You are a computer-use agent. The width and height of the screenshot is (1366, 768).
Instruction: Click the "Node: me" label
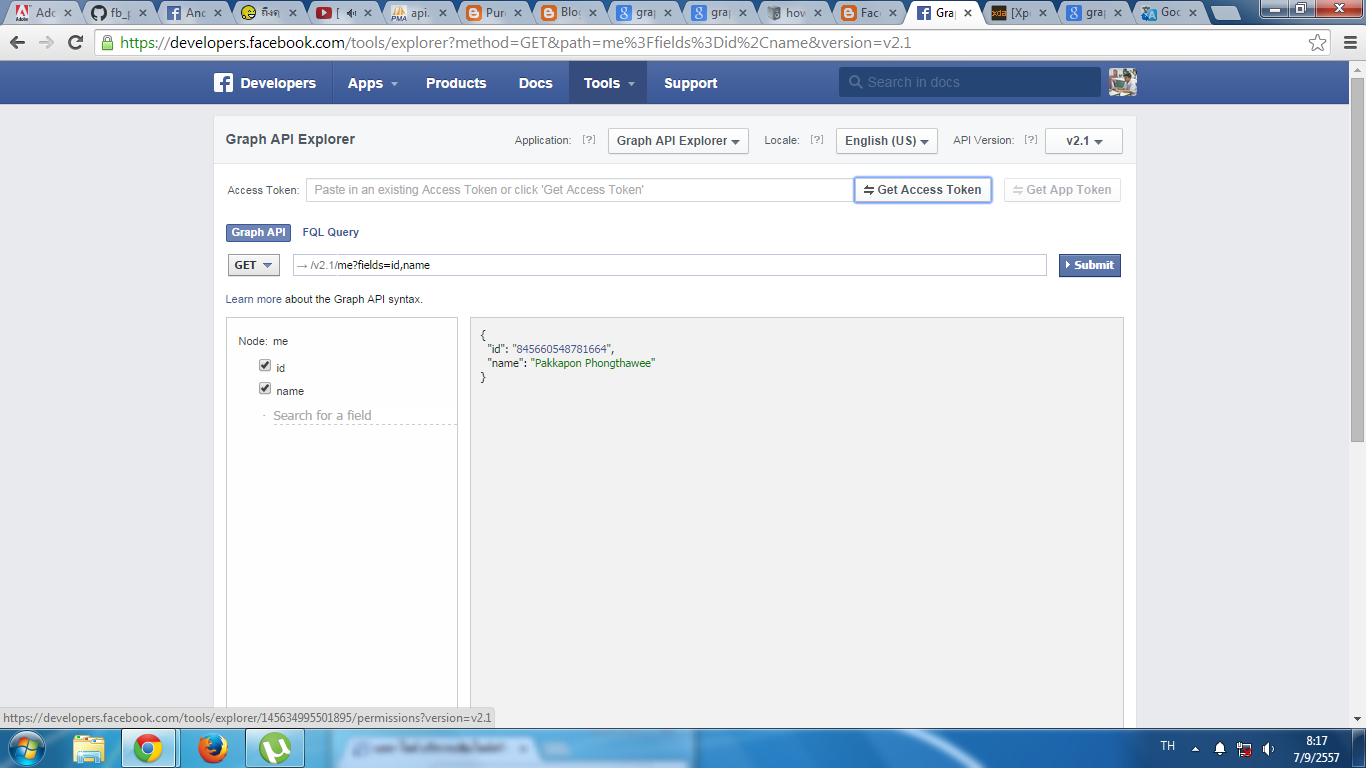pyautogui.click(x=263, y=341)
